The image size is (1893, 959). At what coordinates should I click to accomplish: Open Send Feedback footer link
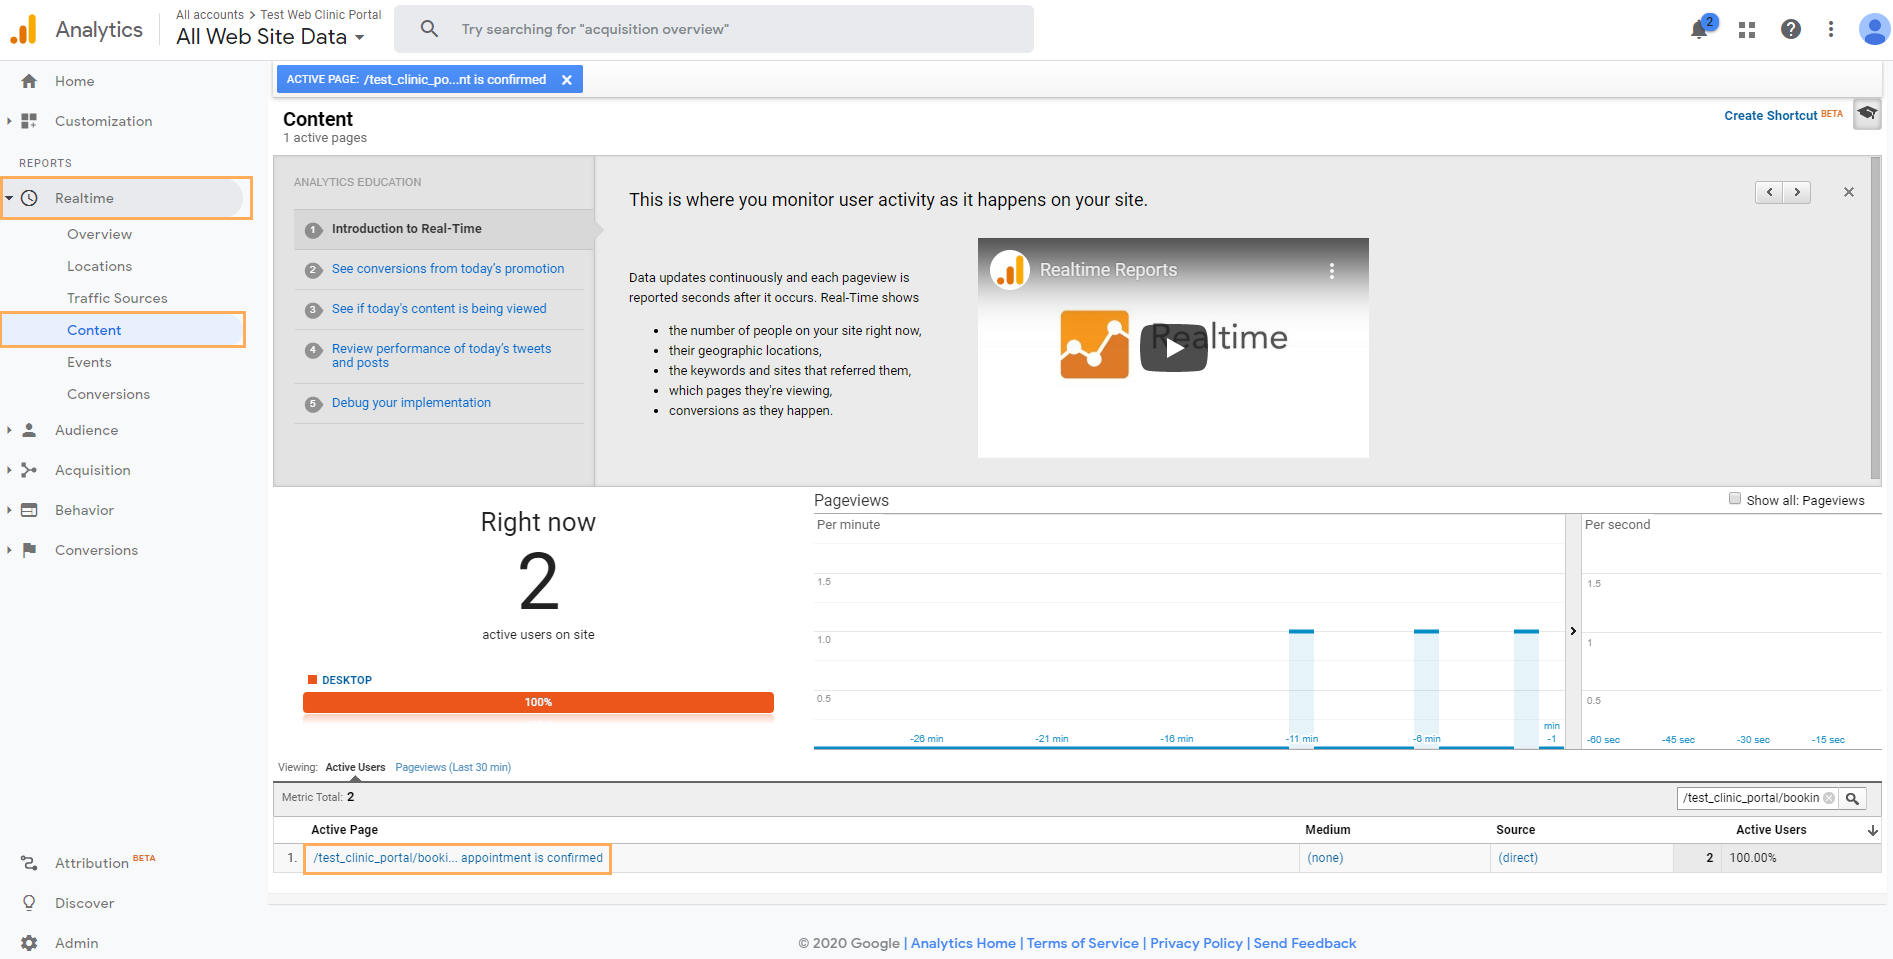(1305, 943)
